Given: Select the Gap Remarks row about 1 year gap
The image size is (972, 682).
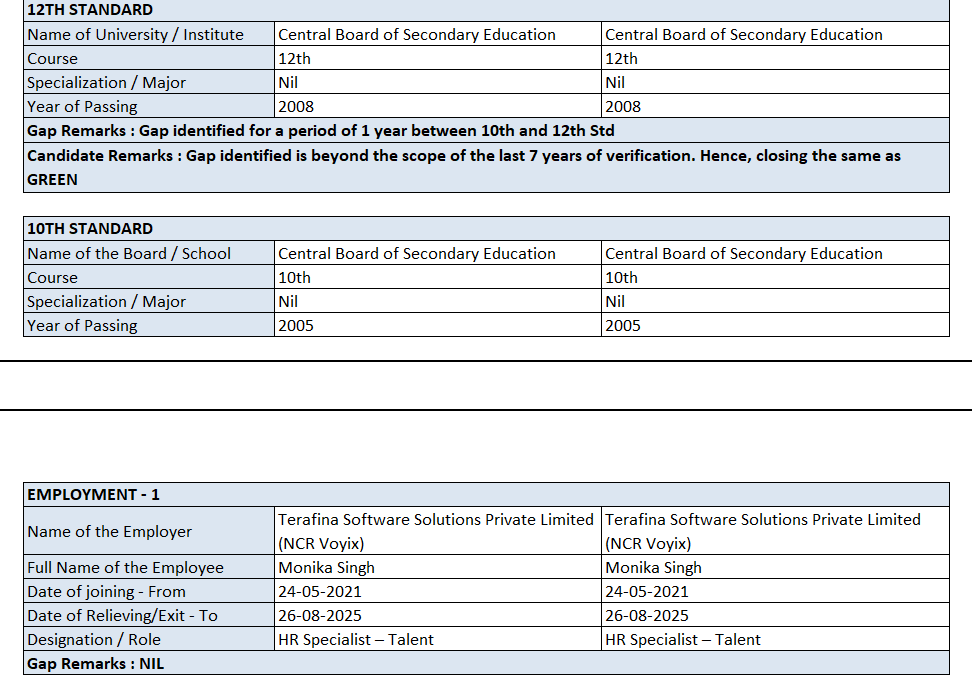Looking at the screenshot, I should (320, 130).
